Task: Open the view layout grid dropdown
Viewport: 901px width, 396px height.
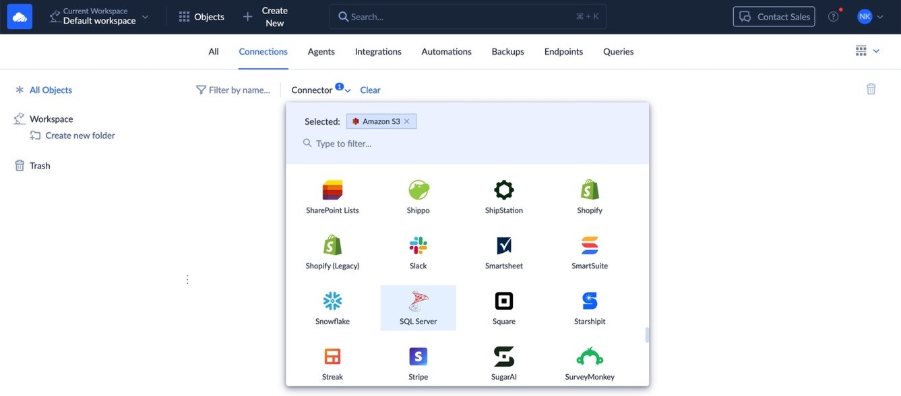Action: (867, 51)
